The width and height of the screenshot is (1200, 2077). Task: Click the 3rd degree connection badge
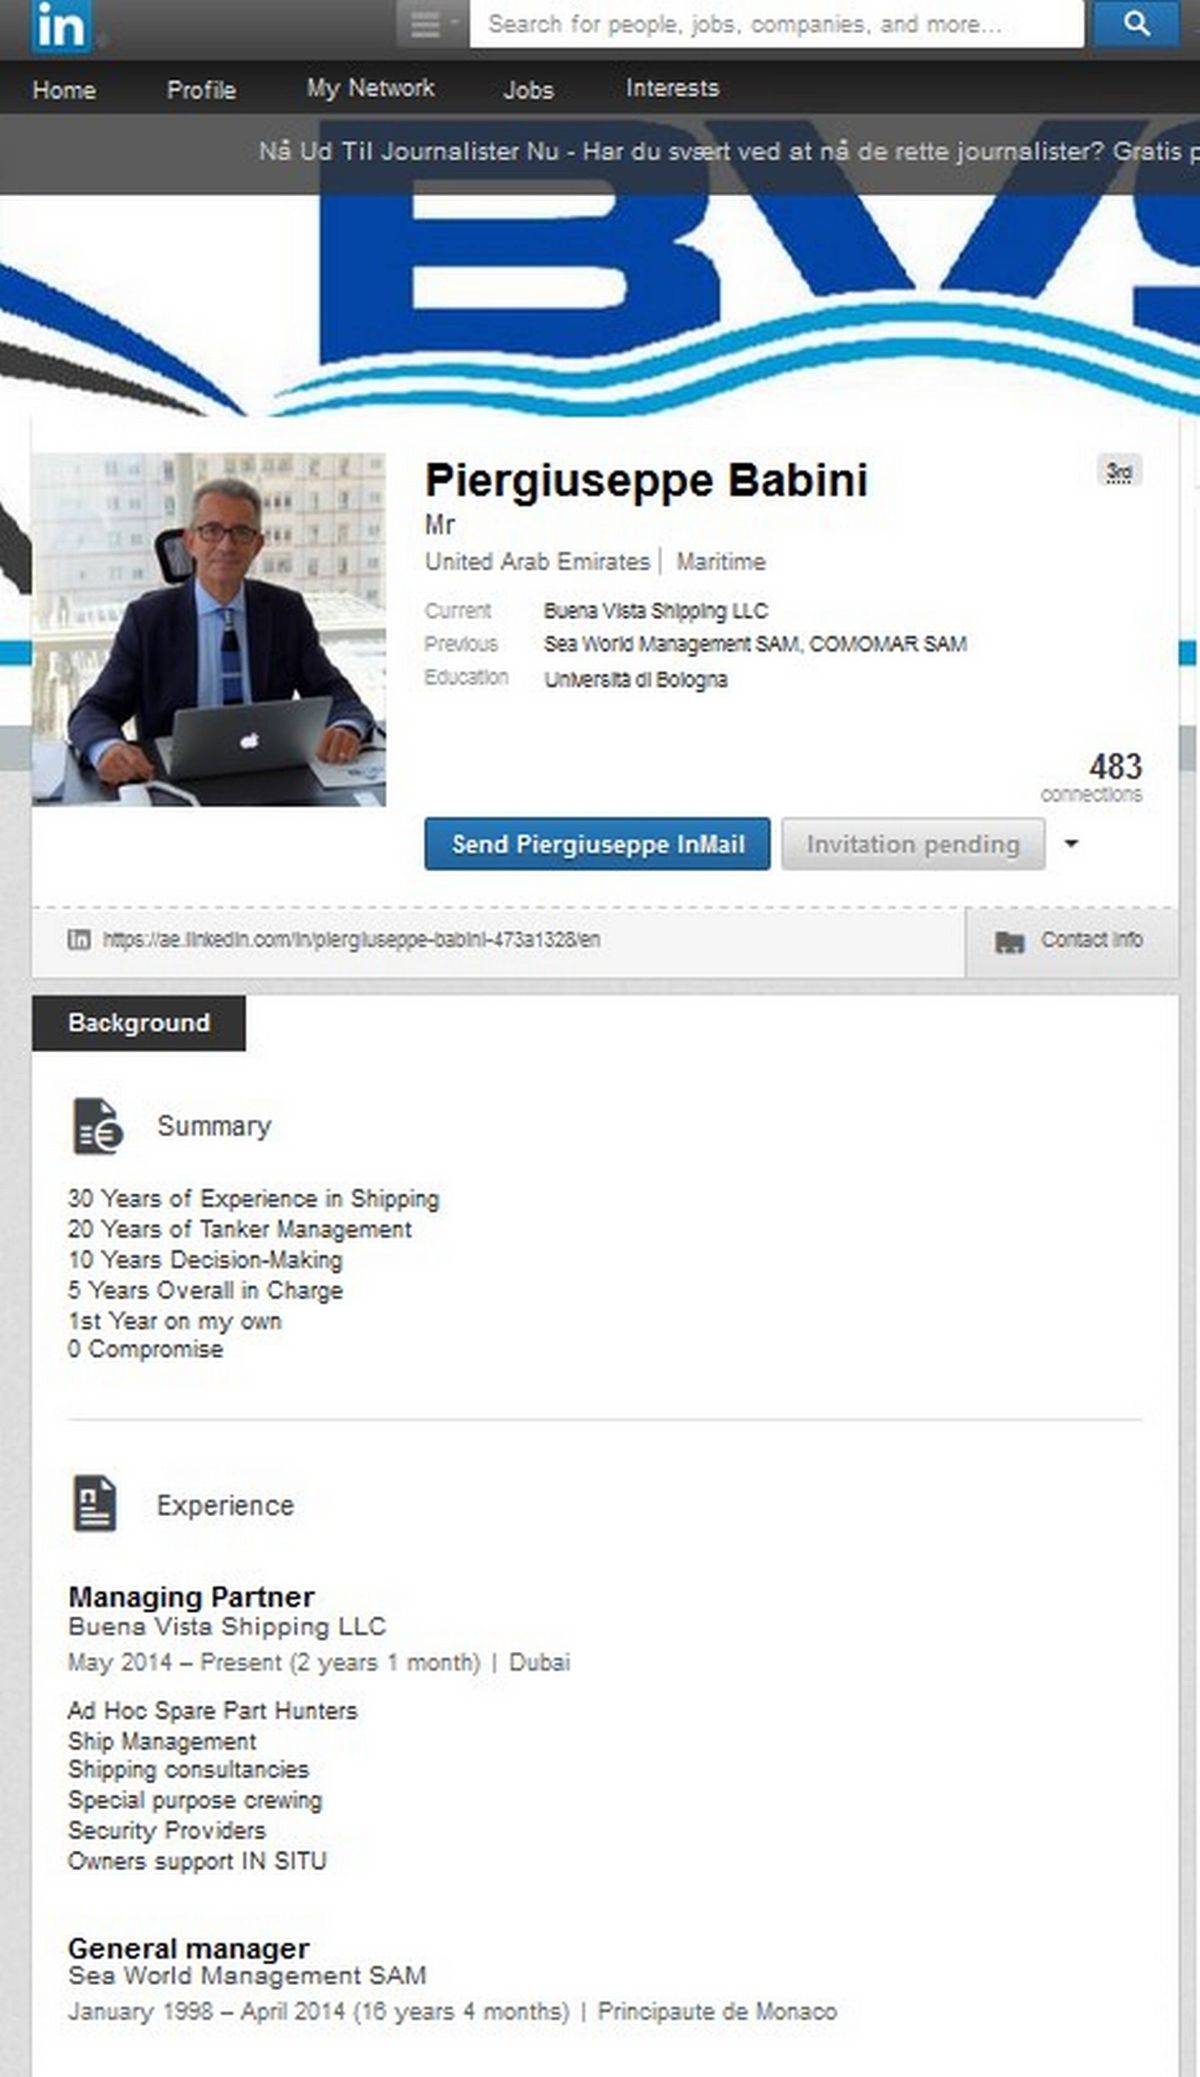1119,471
